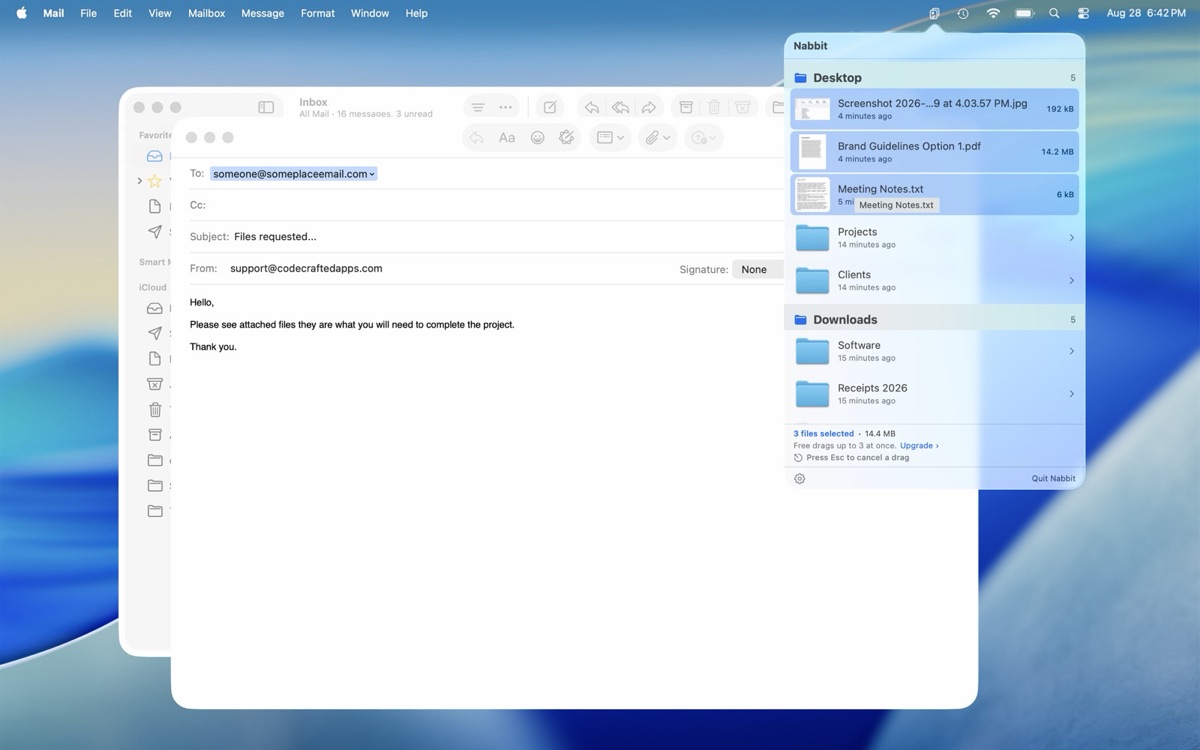Toggle the sidebar in the Mail Inbox window
Viewport: 1200px width, 750px height.
click(x=266, y=107)
